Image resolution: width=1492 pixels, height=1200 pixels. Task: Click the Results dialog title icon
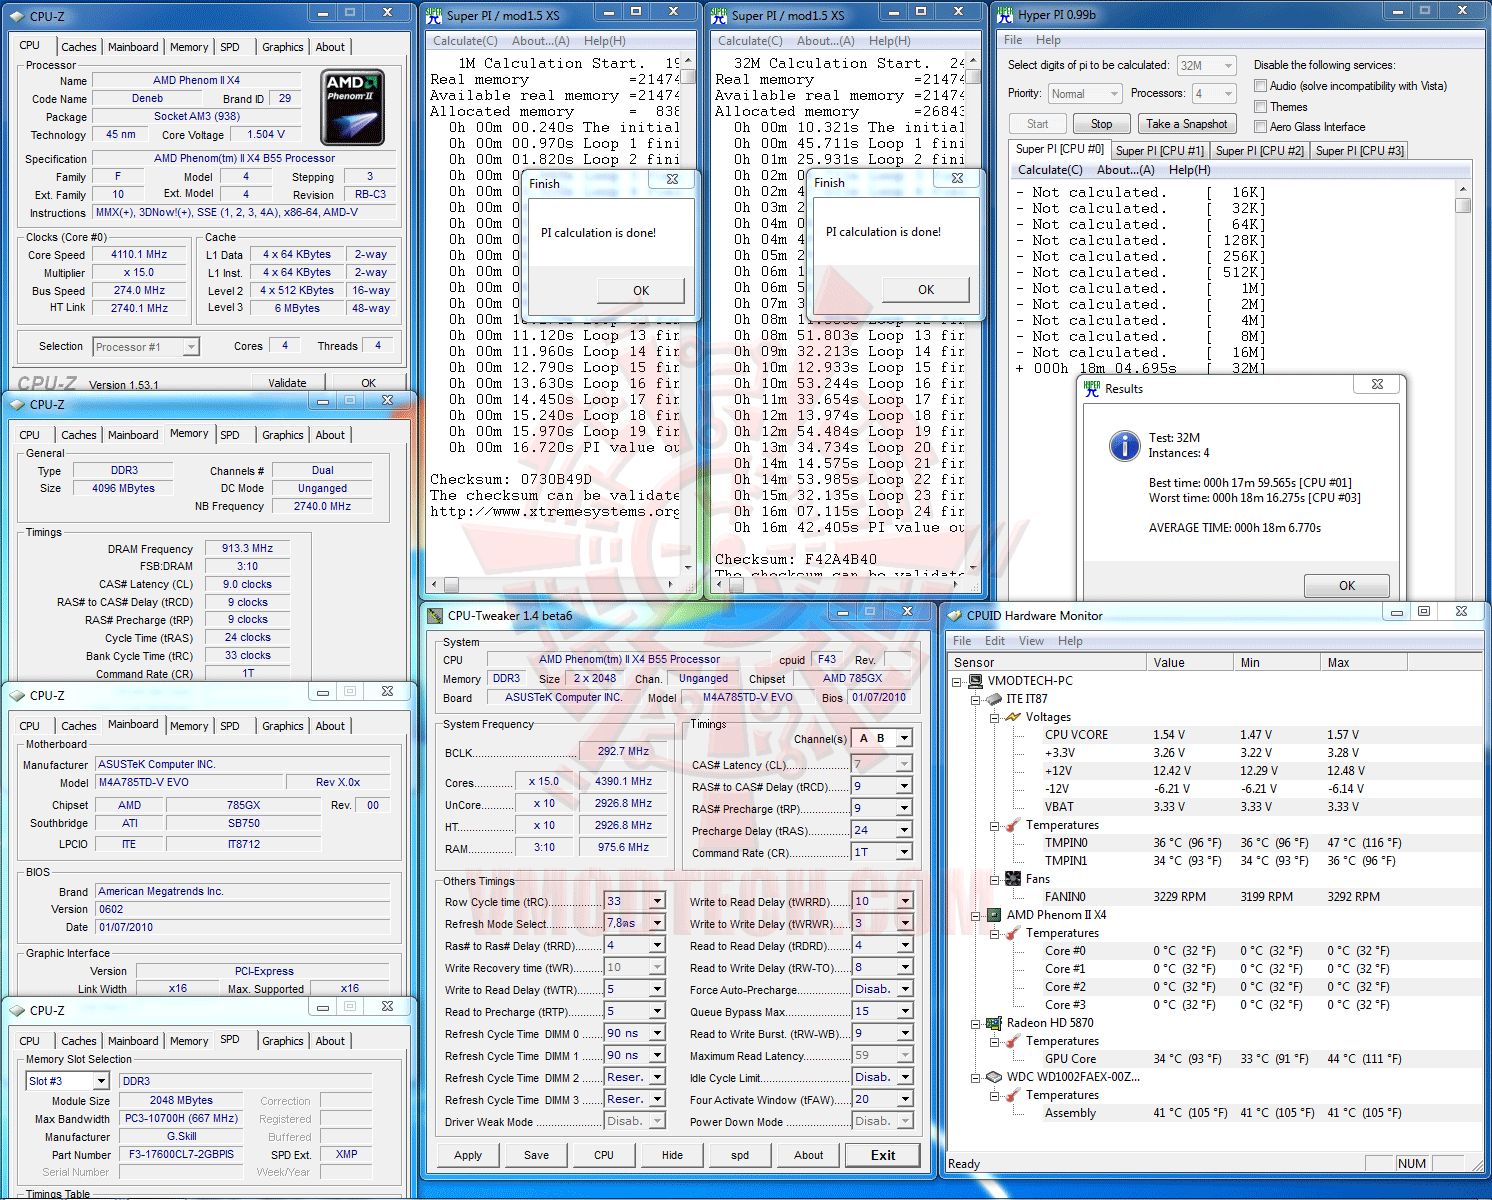[x=1092, y=389]
